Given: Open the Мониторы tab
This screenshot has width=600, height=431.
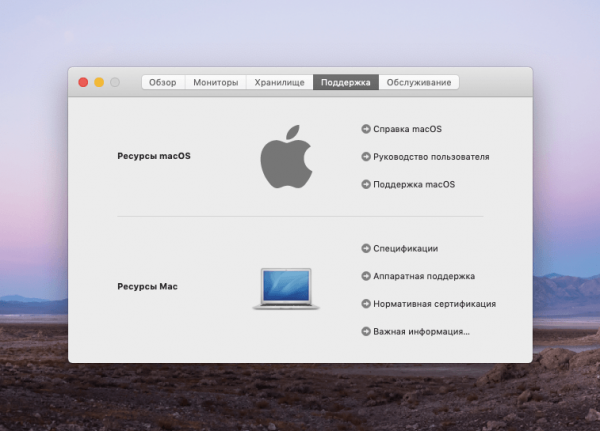Looking at the screenshot, I should point(216,82).
